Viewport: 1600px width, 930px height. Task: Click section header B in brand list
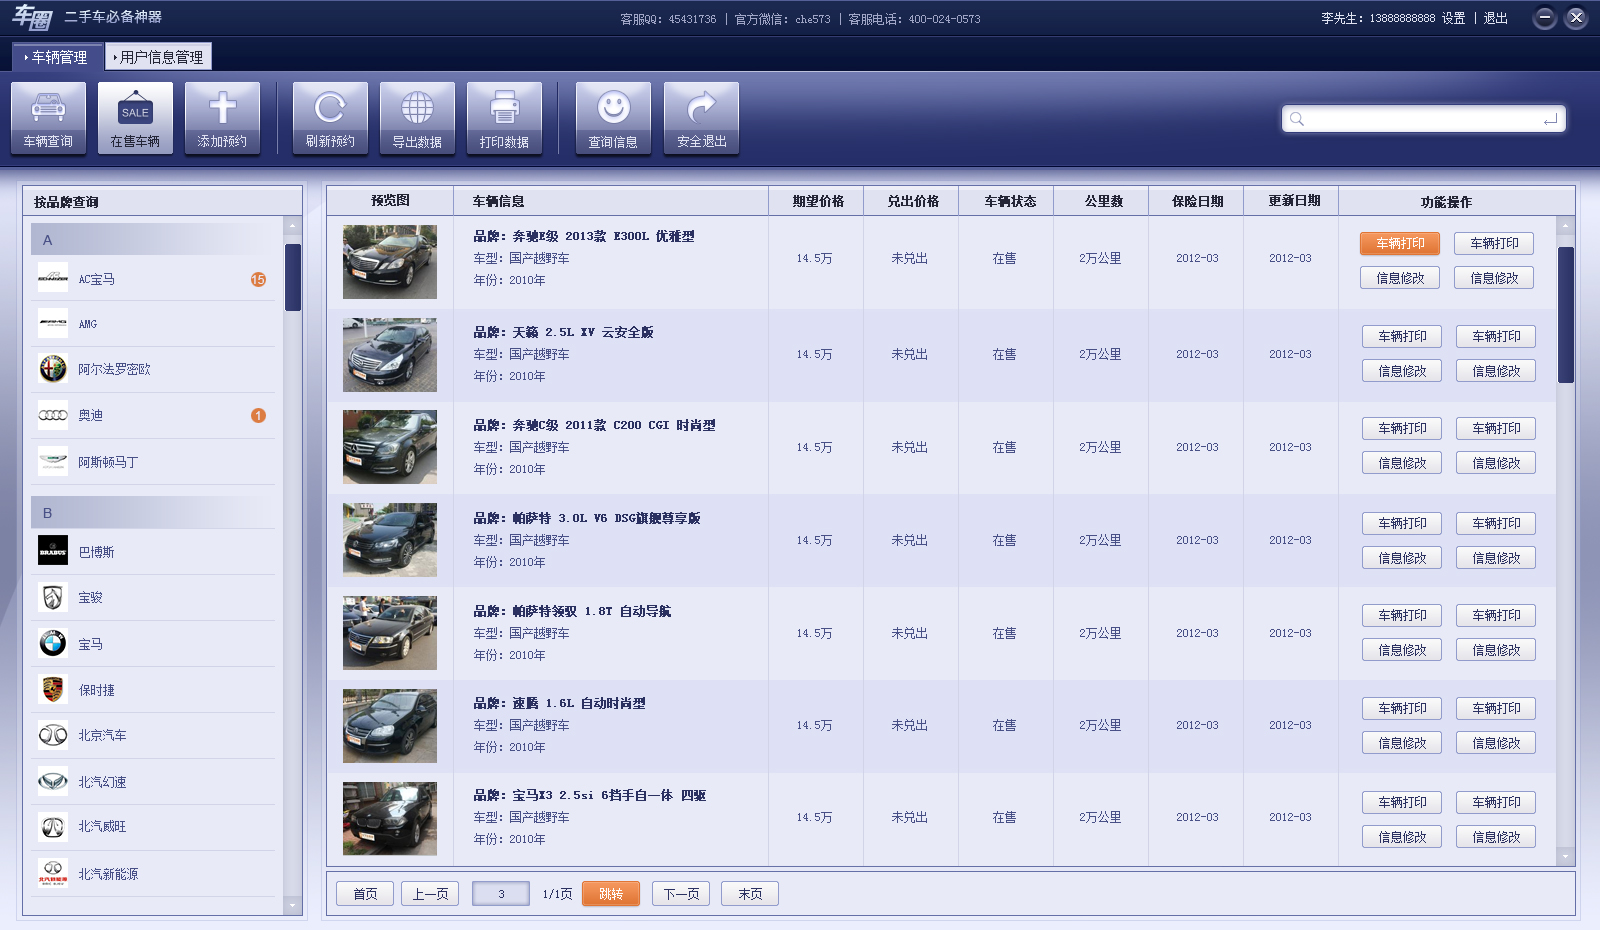click(x=153, y=512)
